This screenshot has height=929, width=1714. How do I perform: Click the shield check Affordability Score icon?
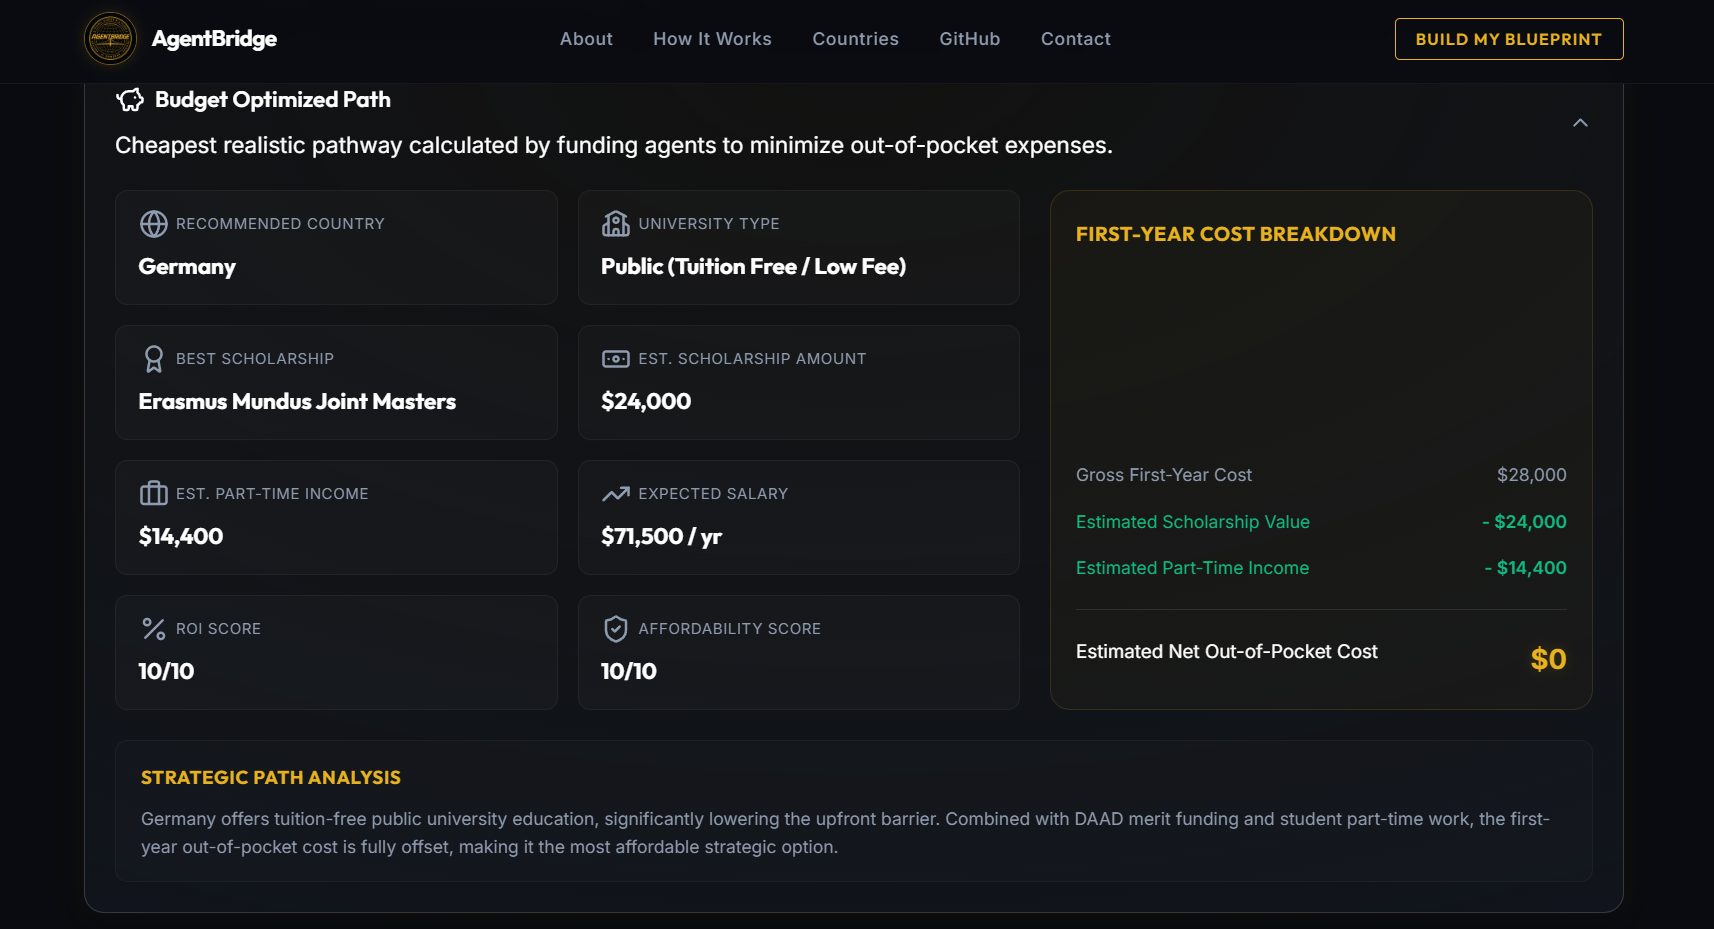tap(616, 629)
